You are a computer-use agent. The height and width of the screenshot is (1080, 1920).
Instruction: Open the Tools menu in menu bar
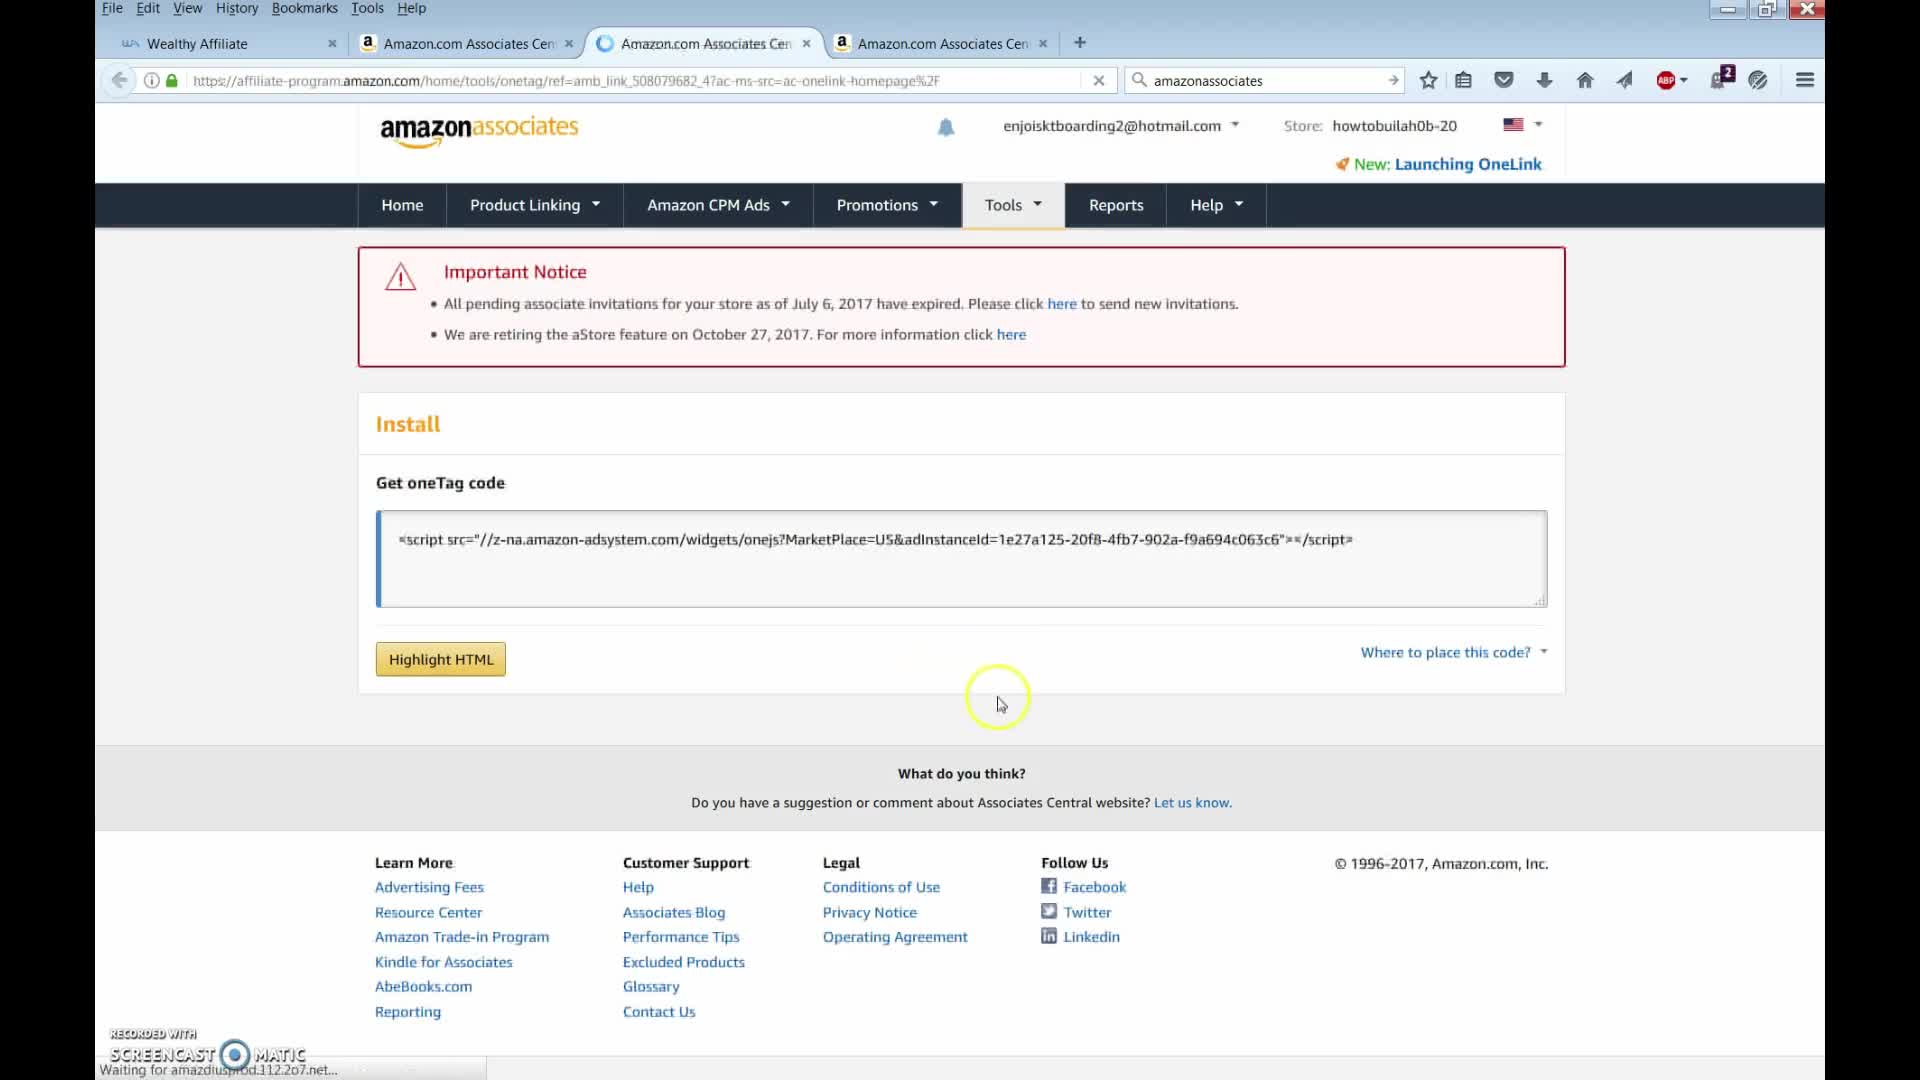coord(367,8)
